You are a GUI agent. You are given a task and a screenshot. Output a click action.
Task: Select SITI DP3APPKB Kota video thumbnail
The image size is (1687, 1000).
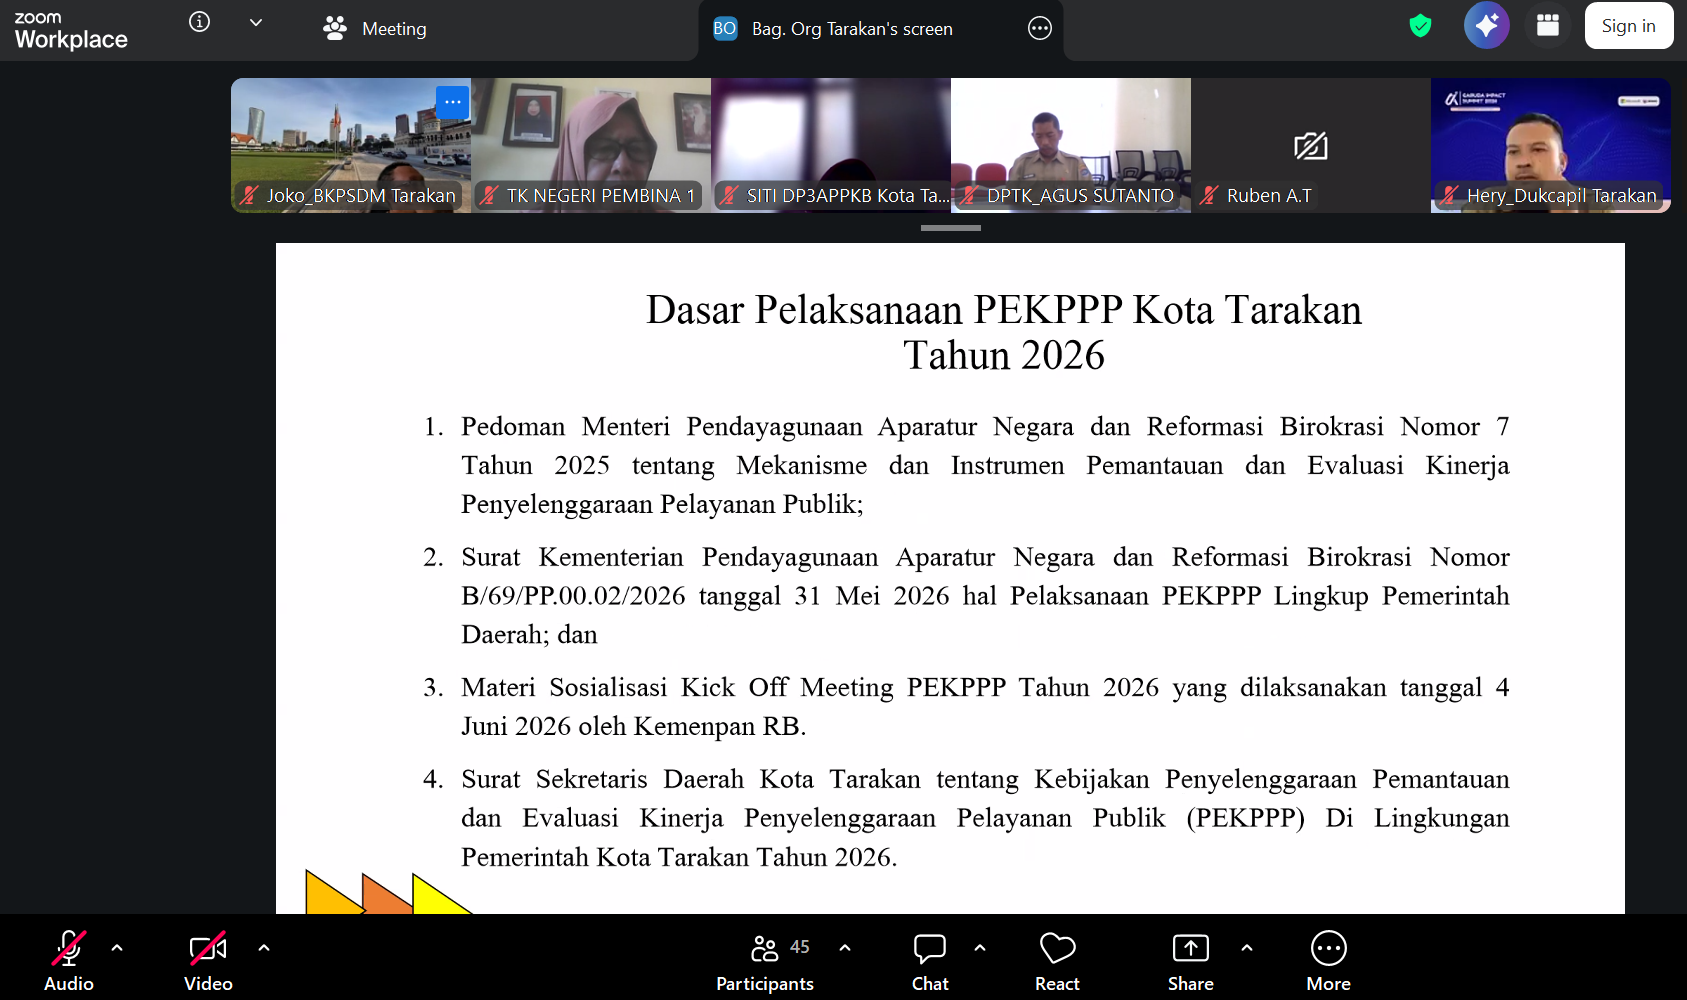pos(831,145)
